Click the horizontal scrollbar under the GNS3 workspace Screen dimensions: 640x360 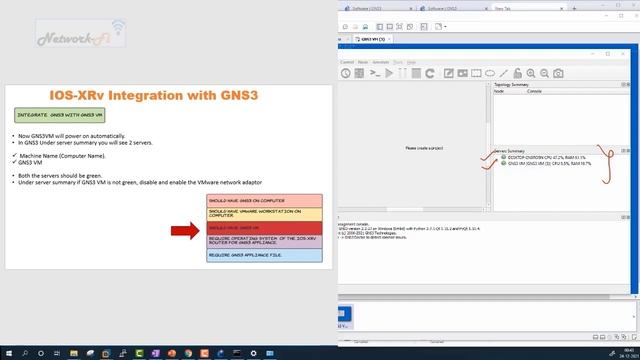(411, 209)
